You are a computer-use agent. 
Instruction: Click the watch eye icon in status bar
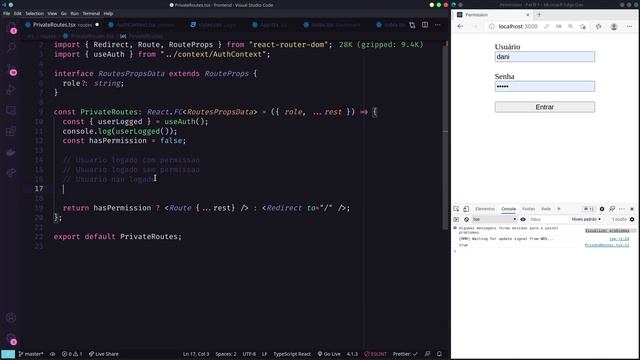pyautogui.click(x=53, y=354)
